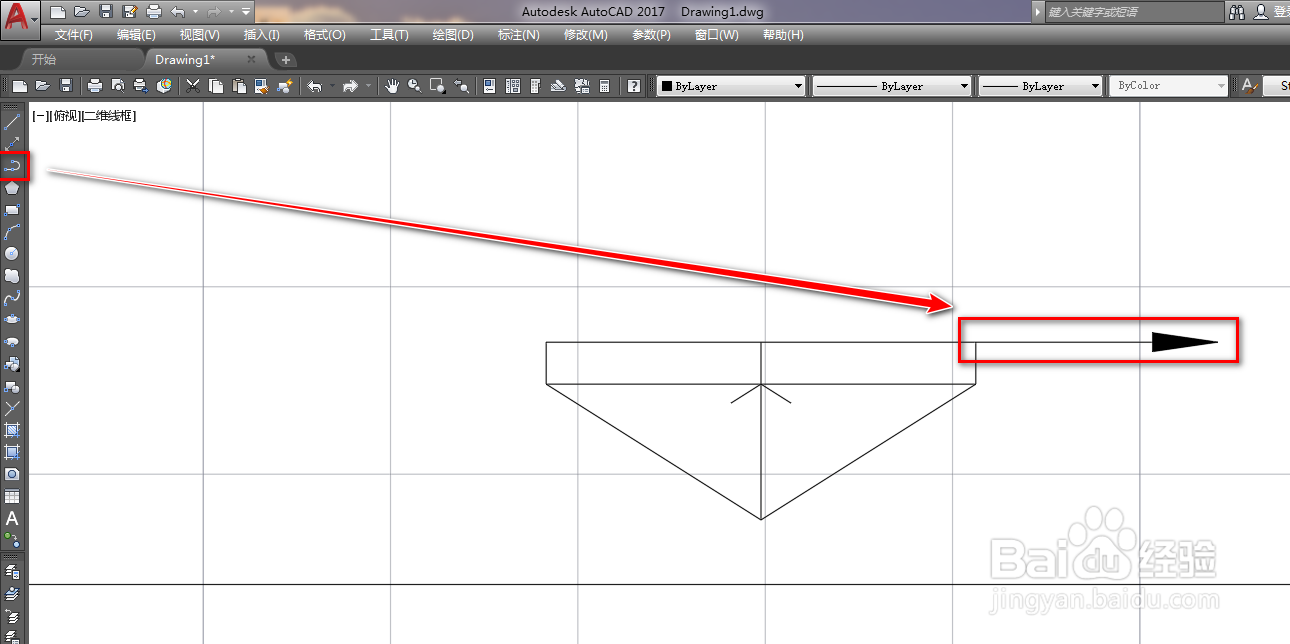Select the Line draw tool
Image resolution: width=1290 pixels, height=644 pixels.
pyautogui.click(x=12, y=122)
